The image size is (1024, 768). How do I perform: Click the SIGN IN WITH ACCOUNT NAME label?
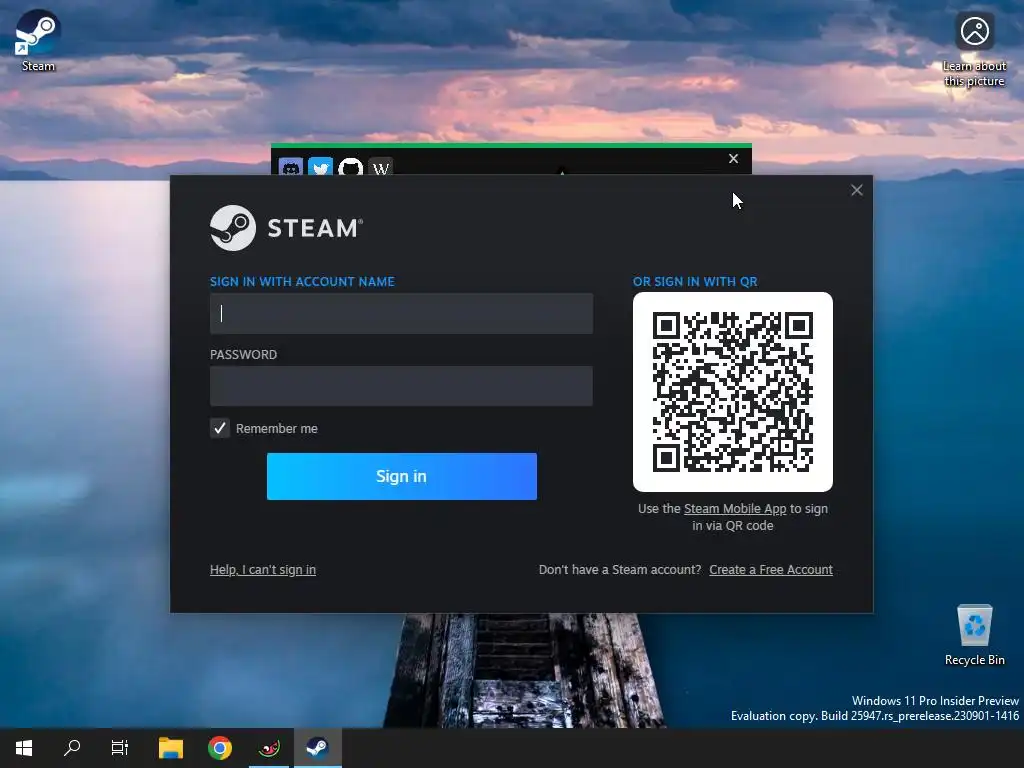pos(302,281)
